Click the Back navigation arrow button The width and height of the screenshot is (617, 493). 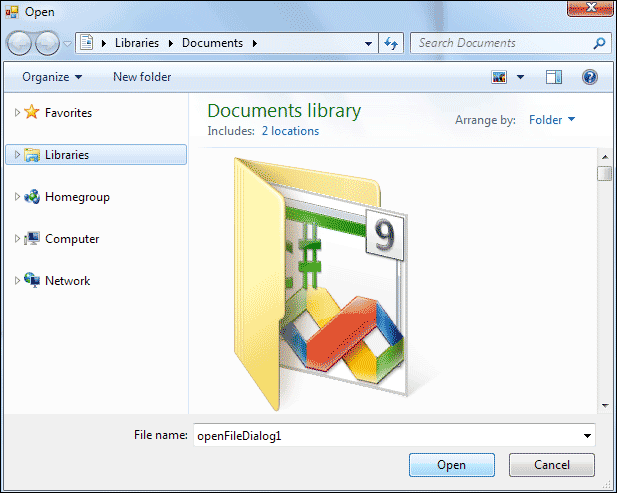coord(19,43)
